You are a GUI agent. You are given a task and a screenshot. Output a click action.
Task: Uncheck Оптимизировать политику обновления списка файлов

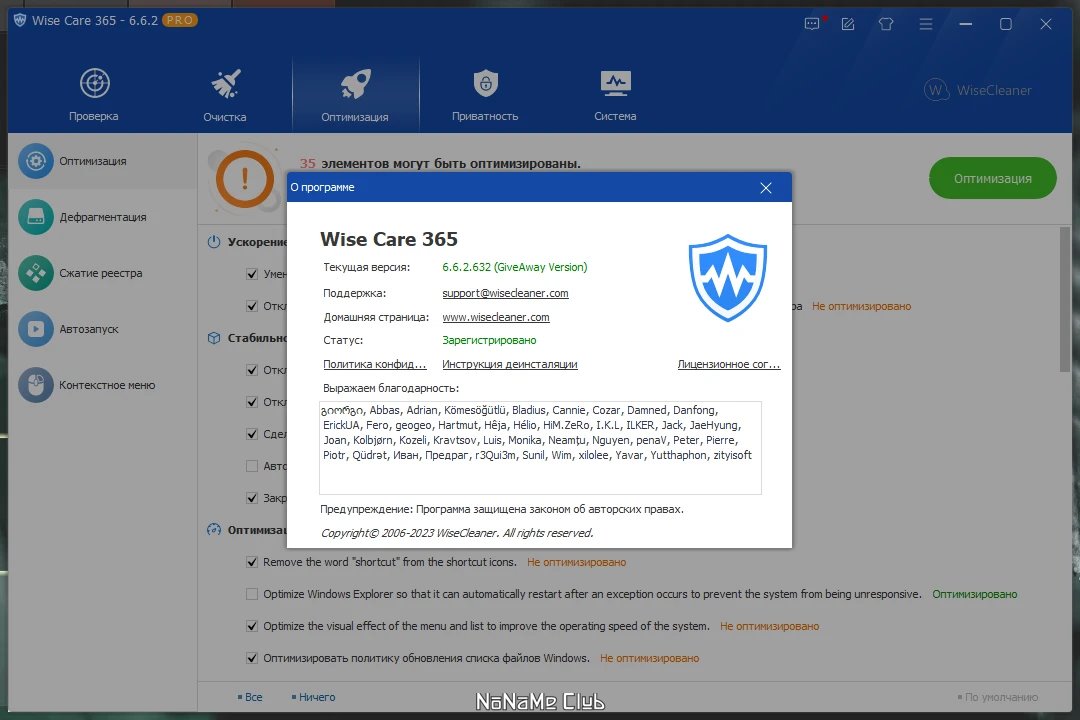(252, 658)
